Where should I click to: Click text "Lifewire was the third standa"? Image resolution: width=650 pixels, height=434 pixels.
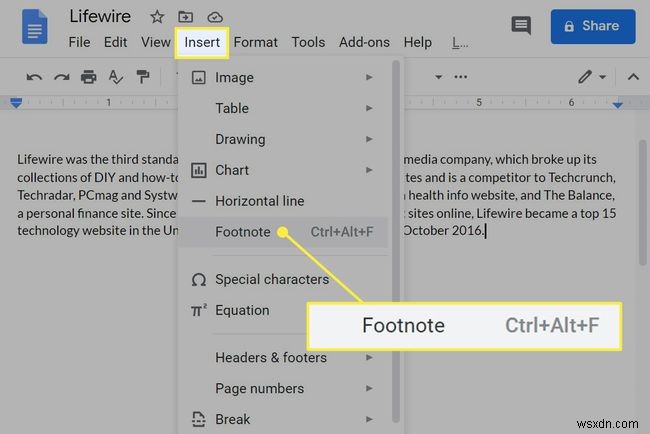[98, 159]
